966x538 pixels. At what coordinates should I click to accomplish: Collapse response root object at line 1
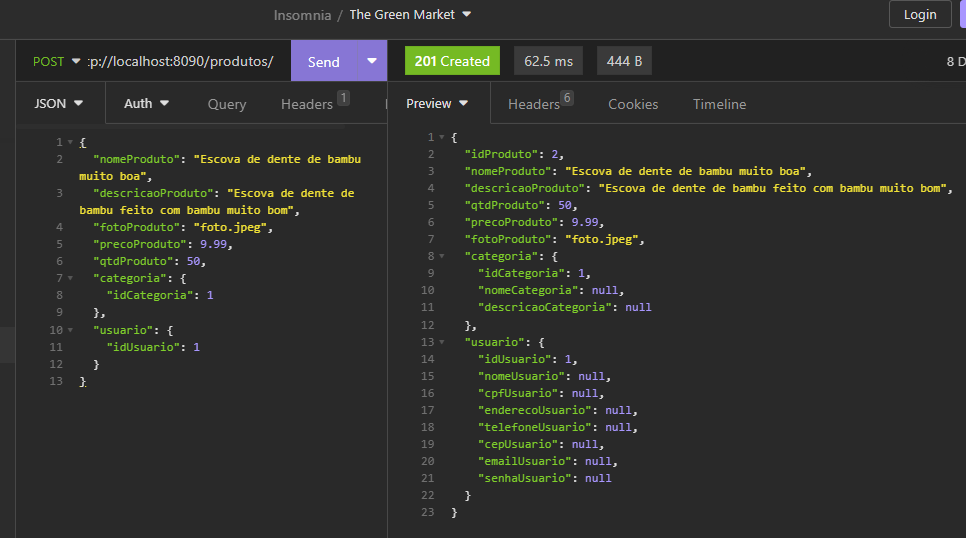pos(442,137)
